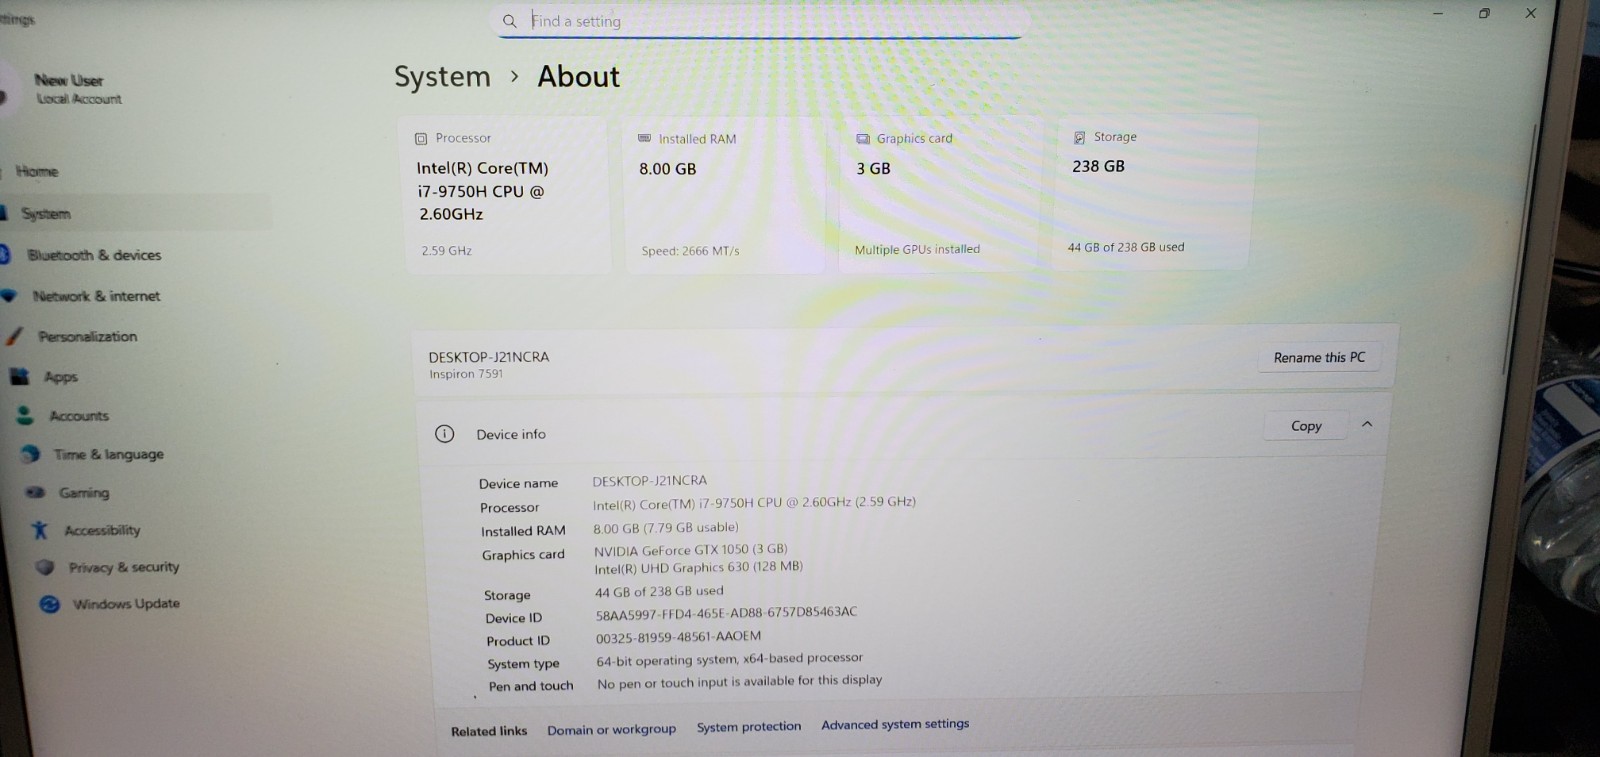
Task: Click the Speed: 2666 MT/s text
Action: coord(690,251)
